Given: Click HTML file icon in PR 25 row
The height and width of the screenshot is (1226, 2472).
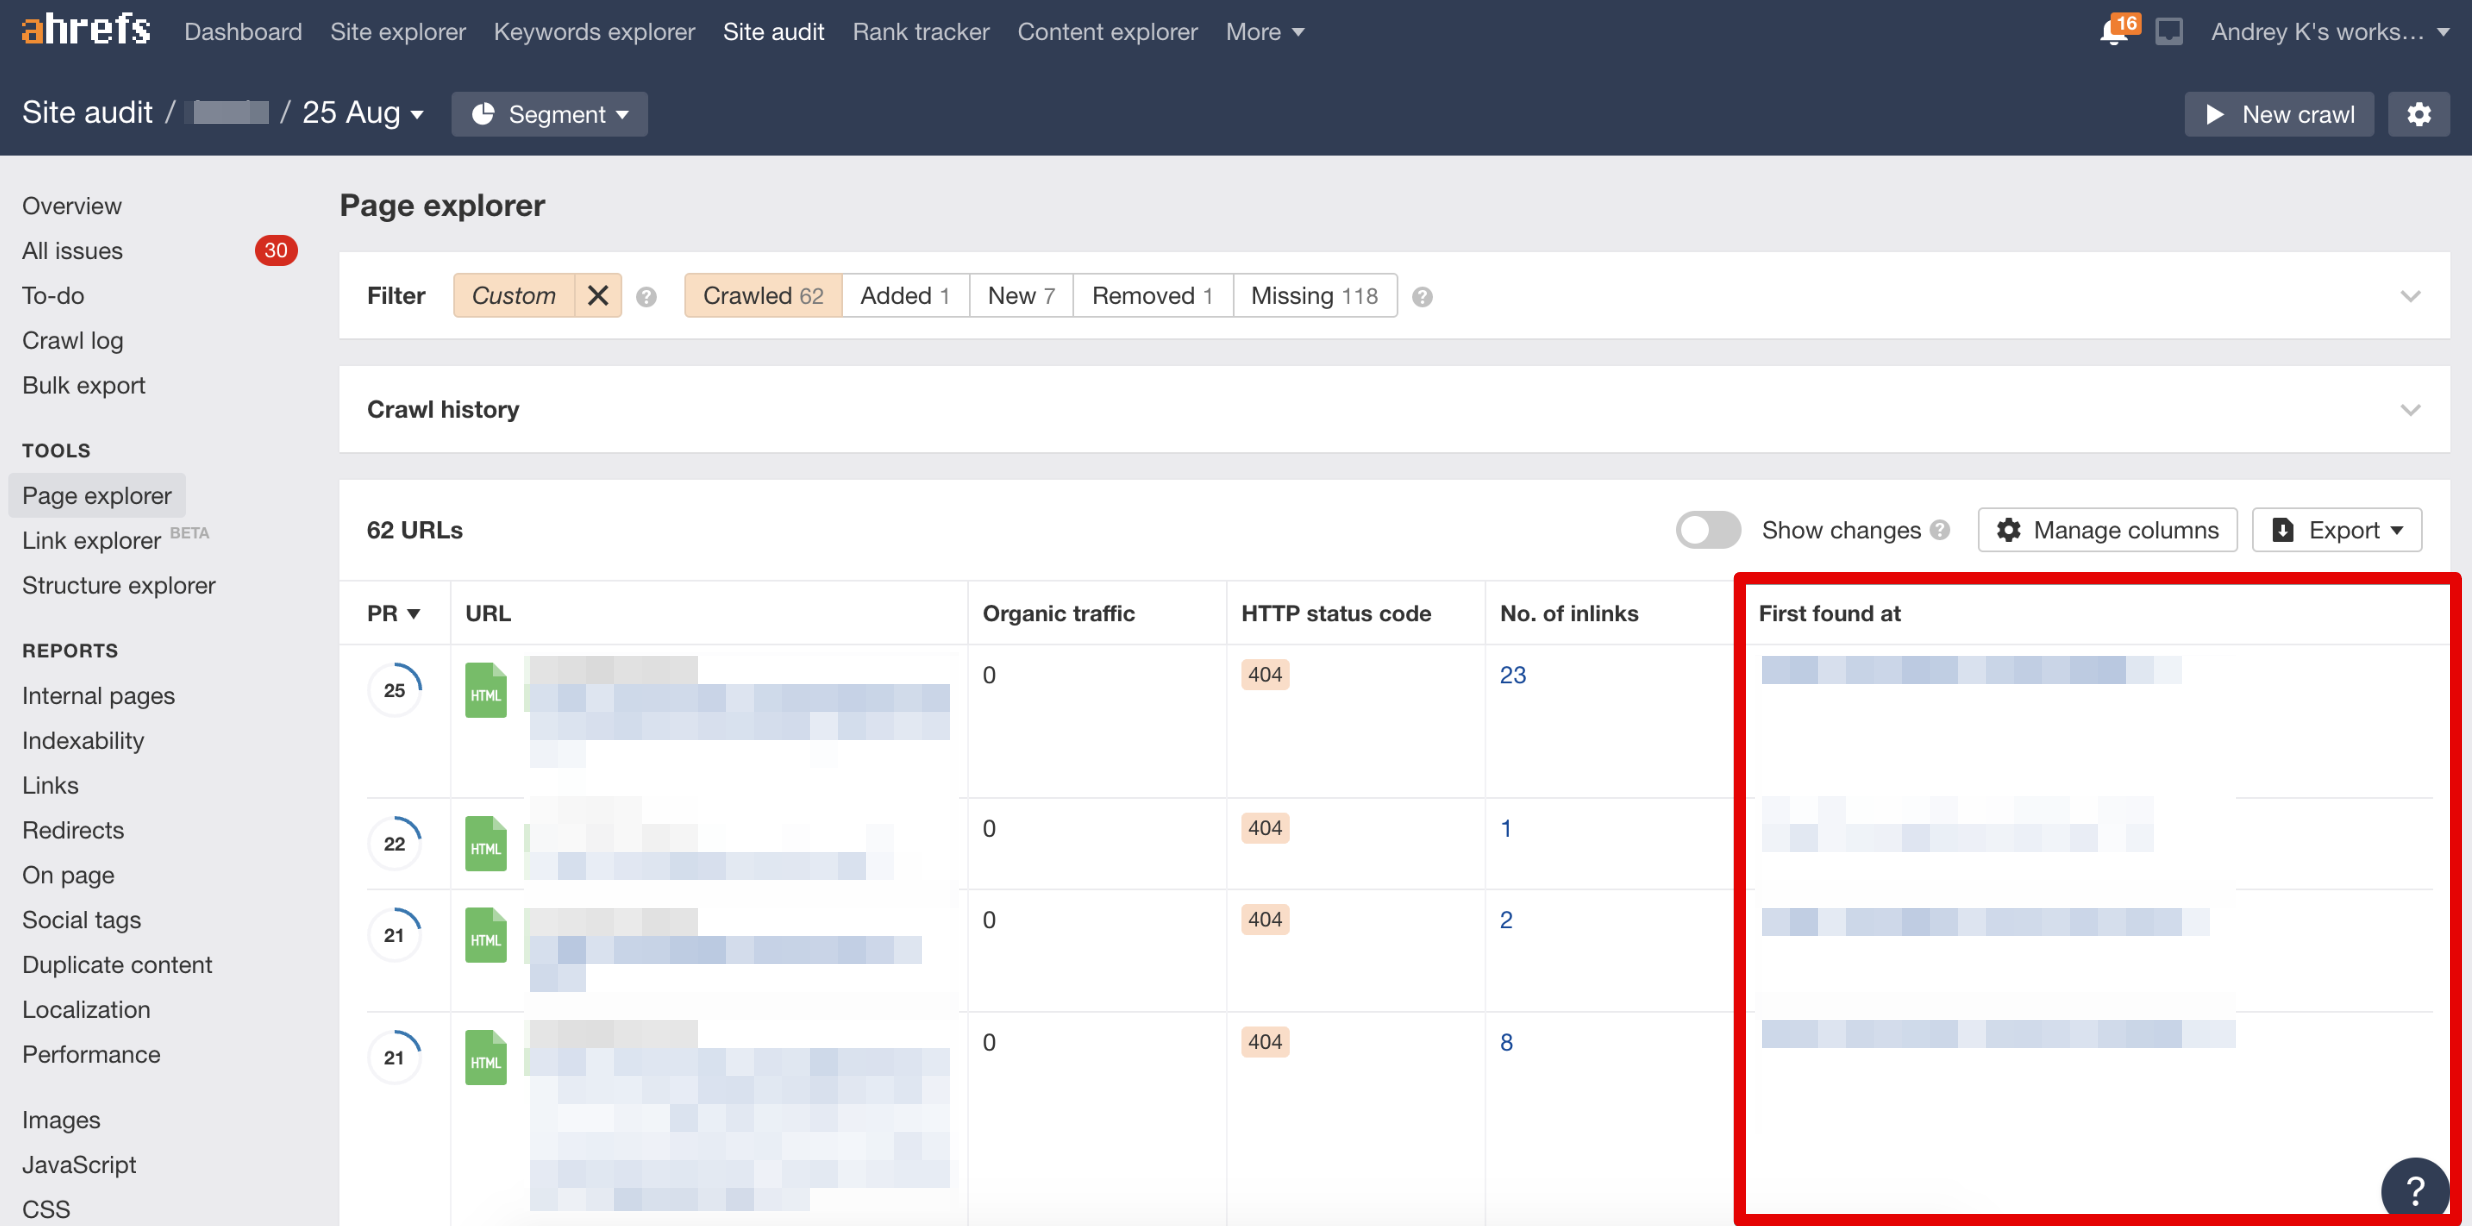Looking at the screenshot, I should point(486,690).
